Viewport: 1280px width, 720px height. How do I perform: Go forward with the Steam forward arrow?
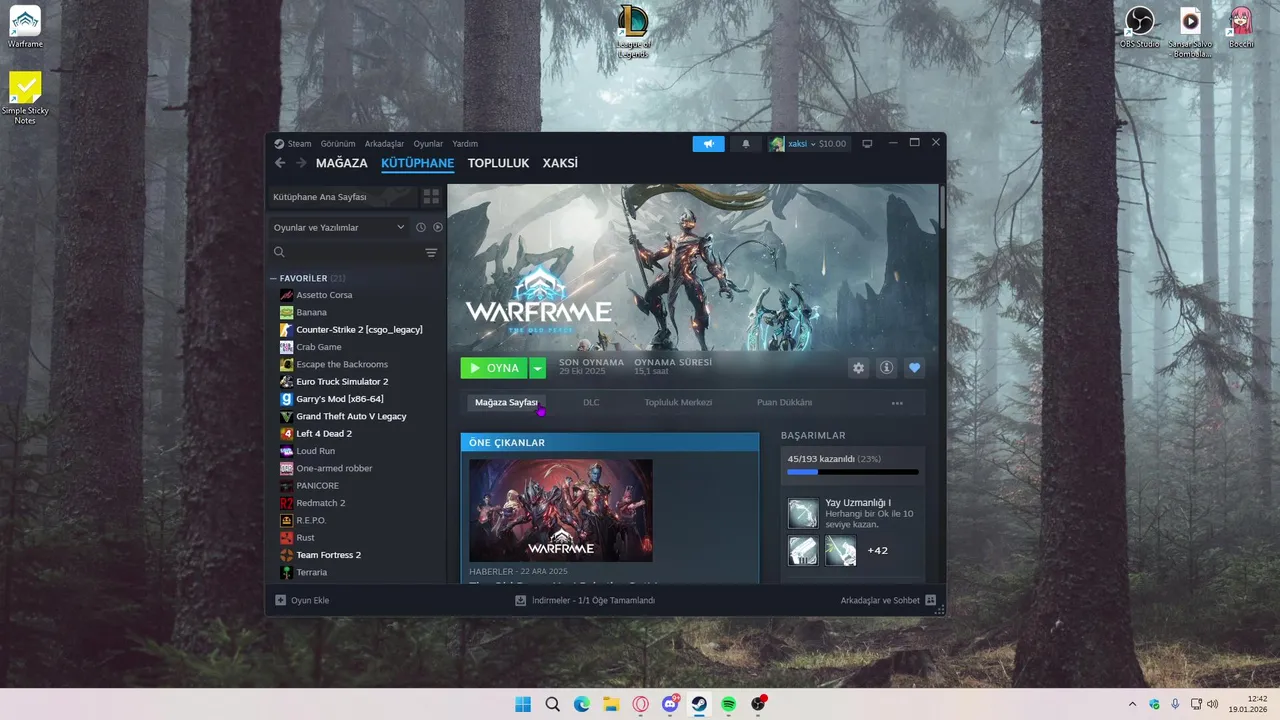301,163
